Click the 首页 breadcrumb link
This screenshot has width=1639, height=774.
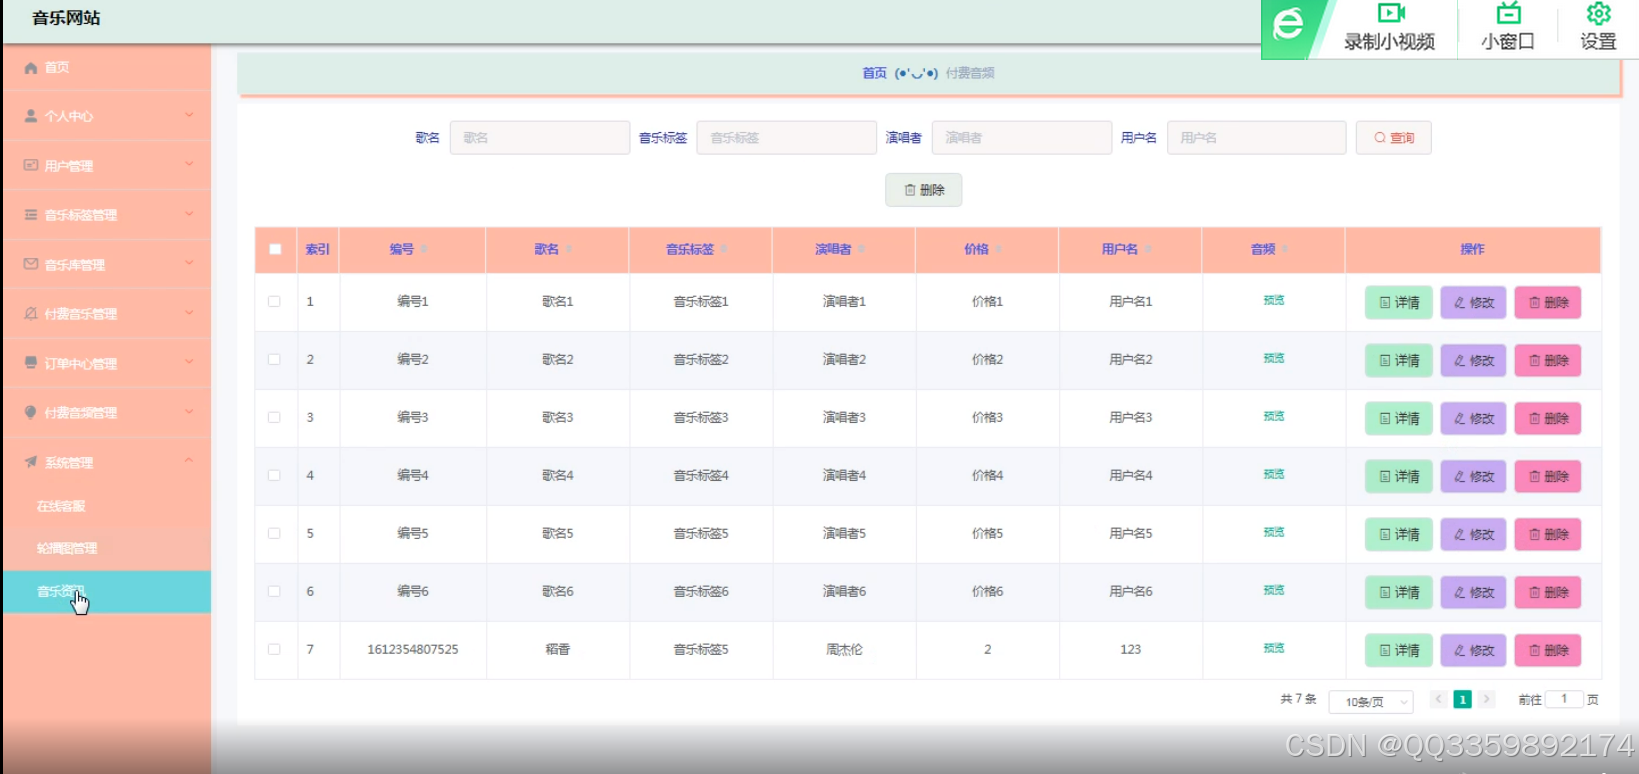point(874,73)
